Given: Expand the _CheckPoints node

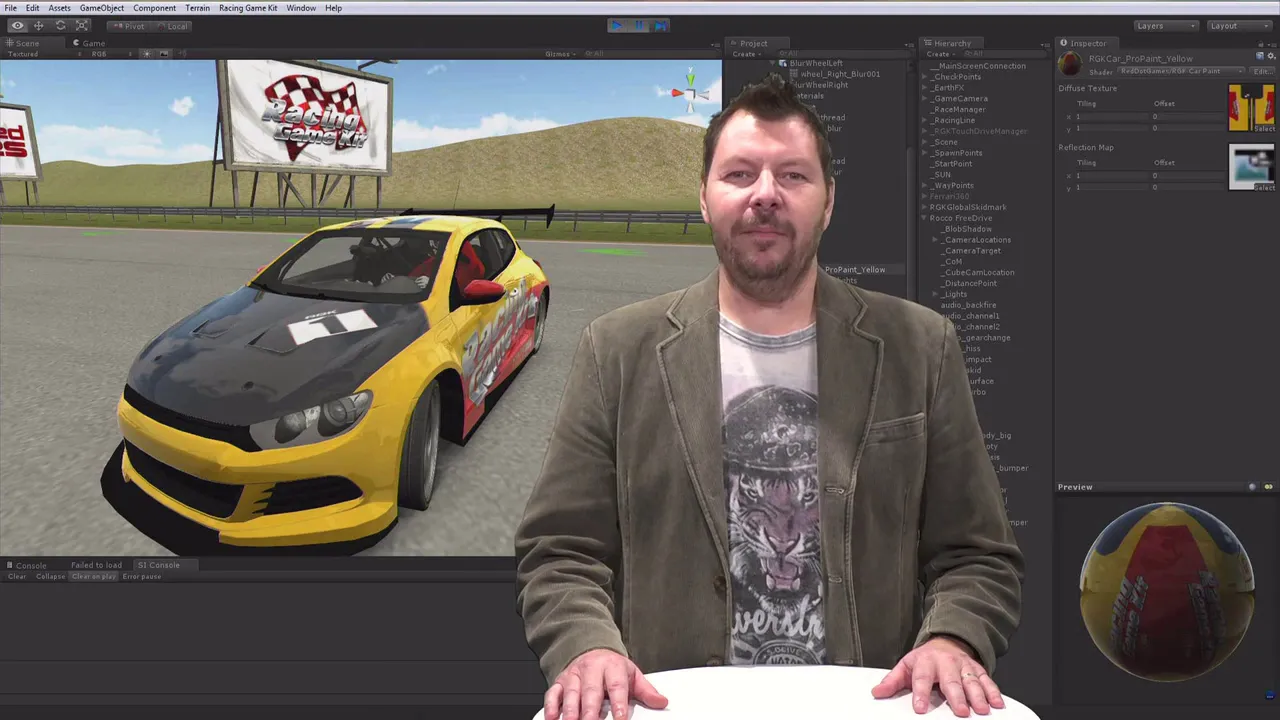Looking at the screenshot, I should click(x=925, y=77).
